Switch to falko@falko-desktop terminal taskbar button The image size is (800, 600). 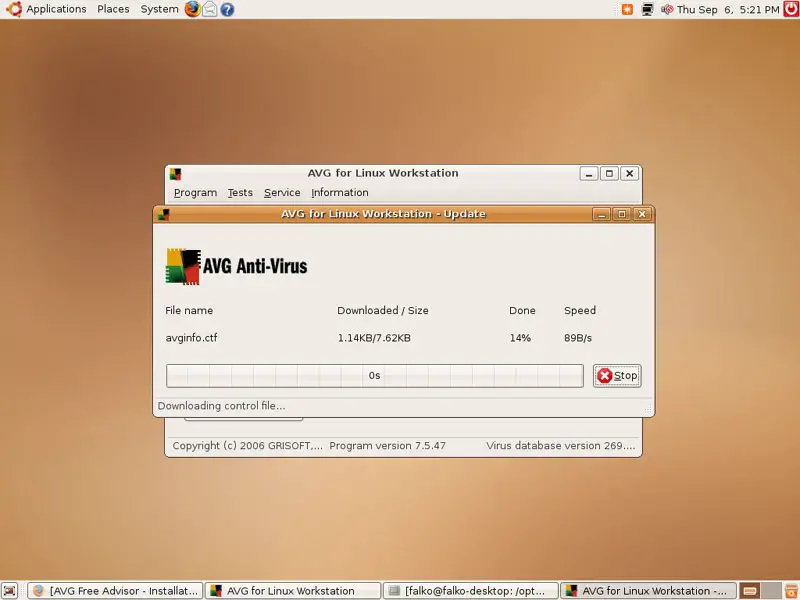(x=470, y=591)
